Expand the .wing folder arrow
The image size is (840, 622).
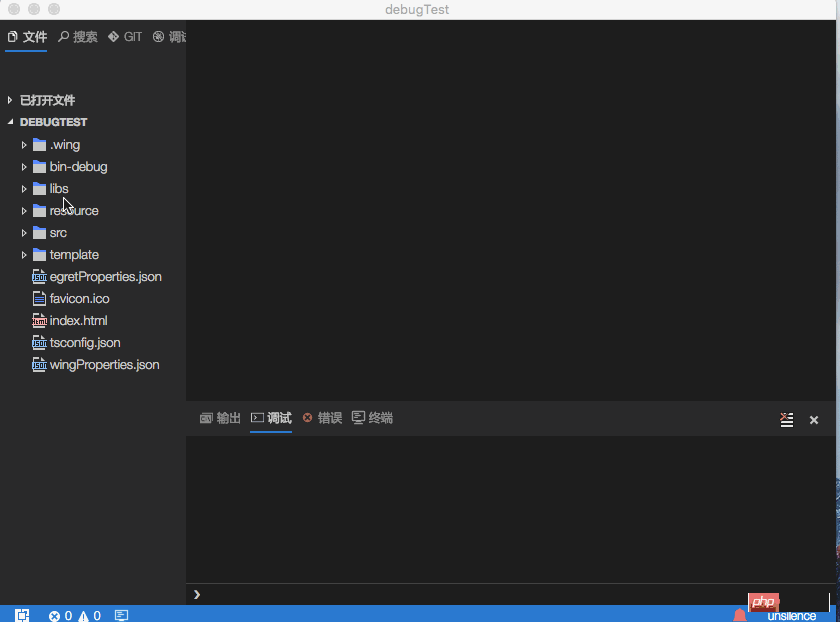click(x=24, y=145)
